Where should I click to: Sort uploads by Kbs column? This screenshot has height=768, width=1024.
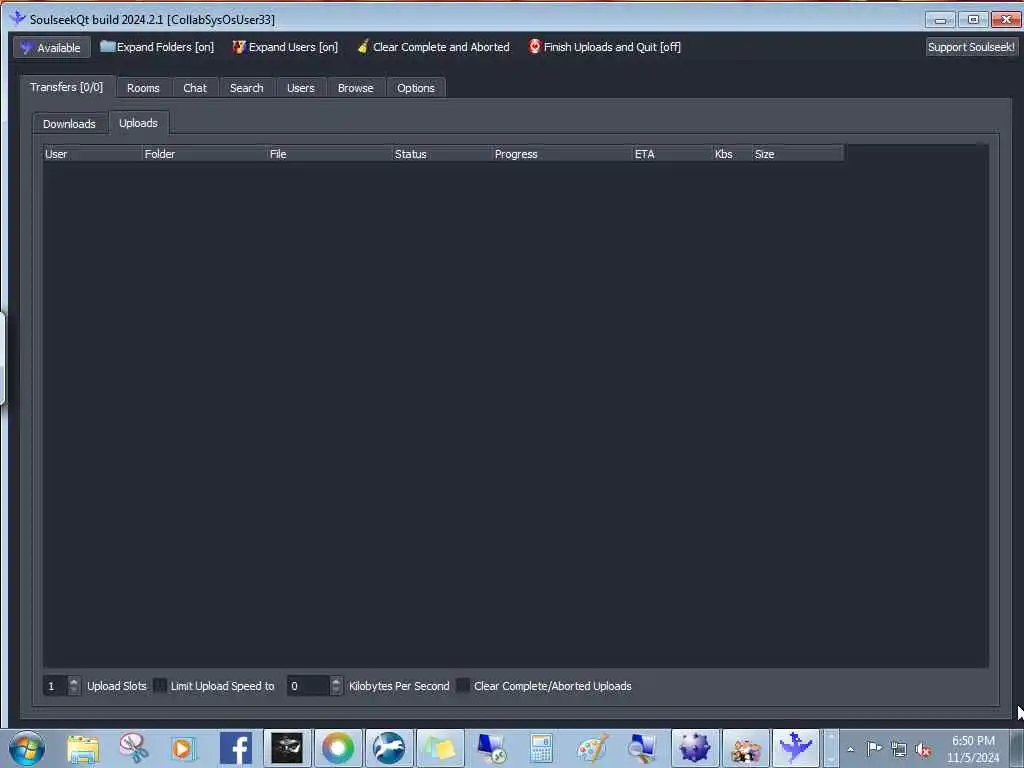coord(732,154)
